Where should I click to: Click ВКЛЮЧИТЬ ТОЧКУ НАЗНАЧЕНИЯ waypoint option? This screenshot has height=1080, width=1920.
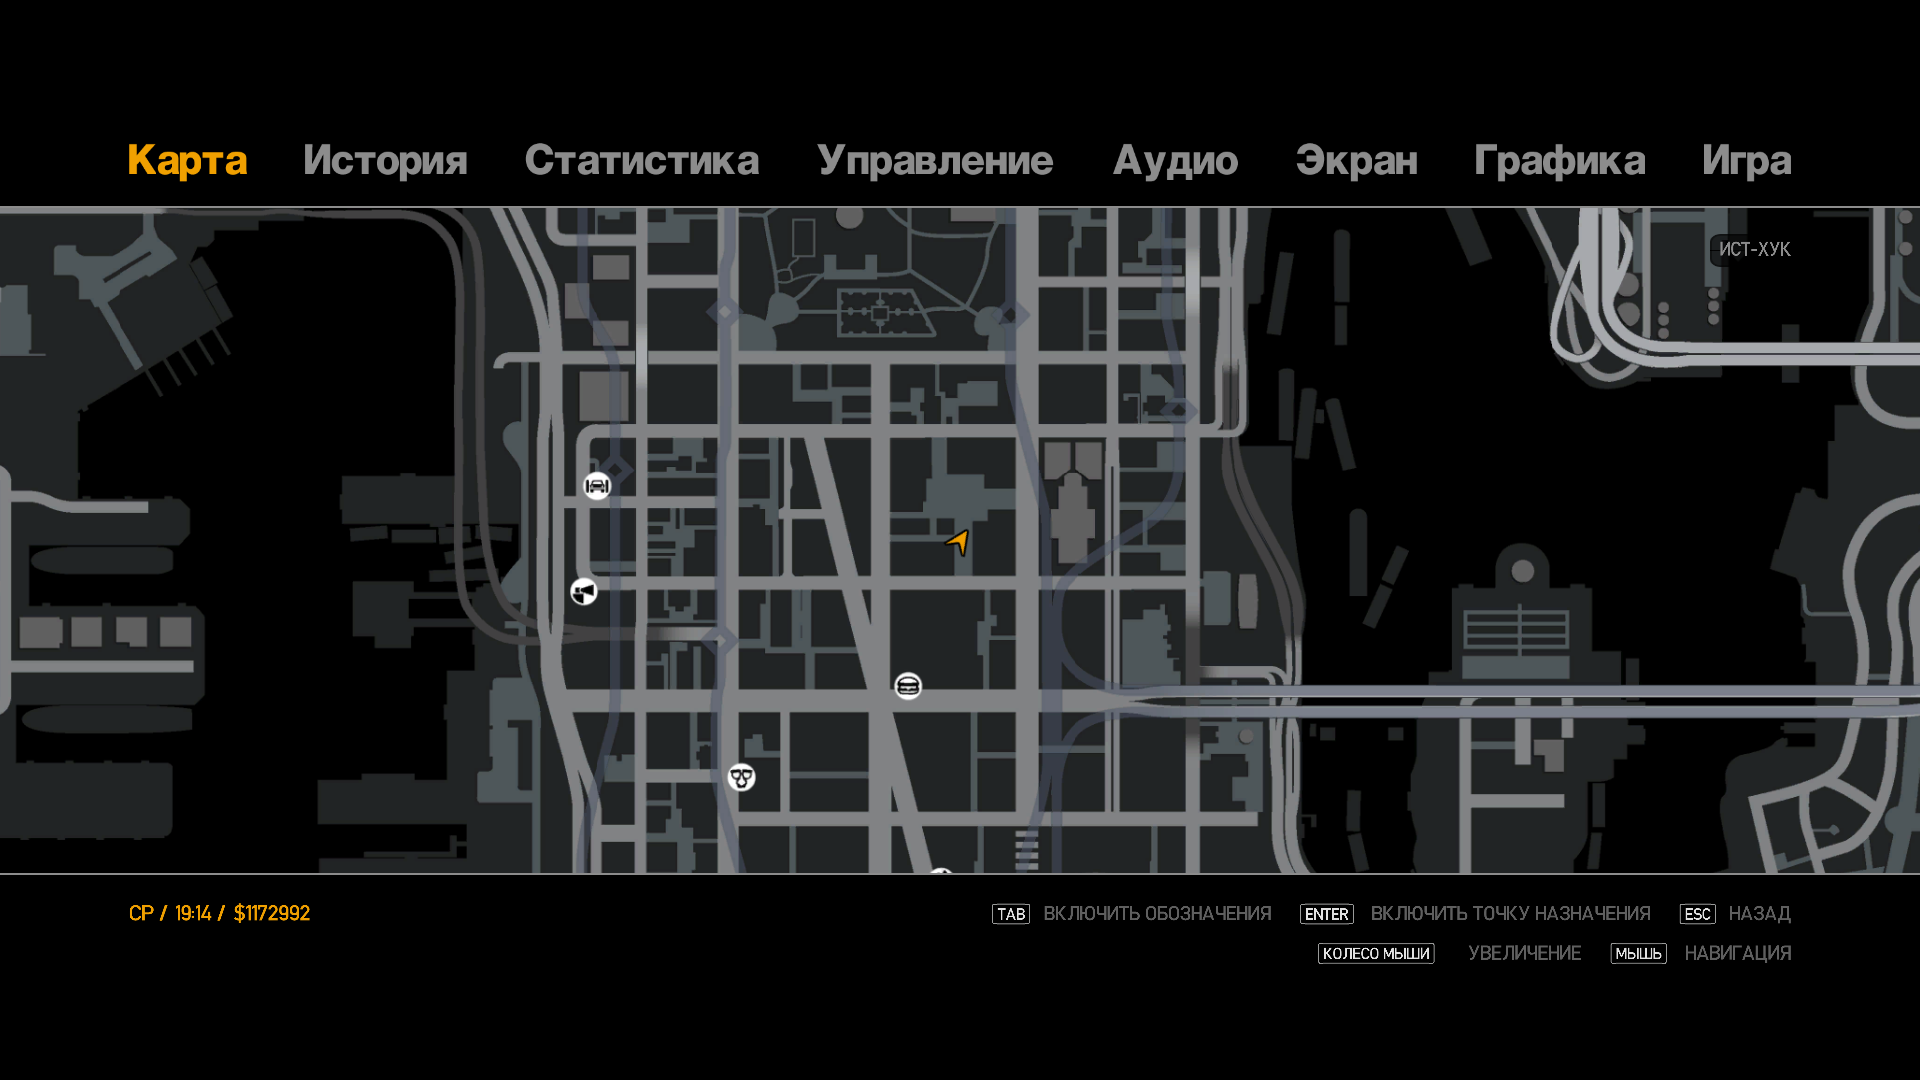1509,914
